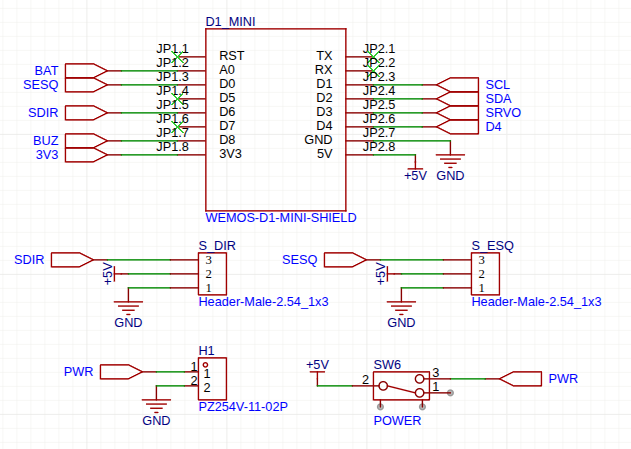Select the JP1.1 pin number label
Image resolution: width=631 pixels, height=449 pixels.
[x=172, y=49]
